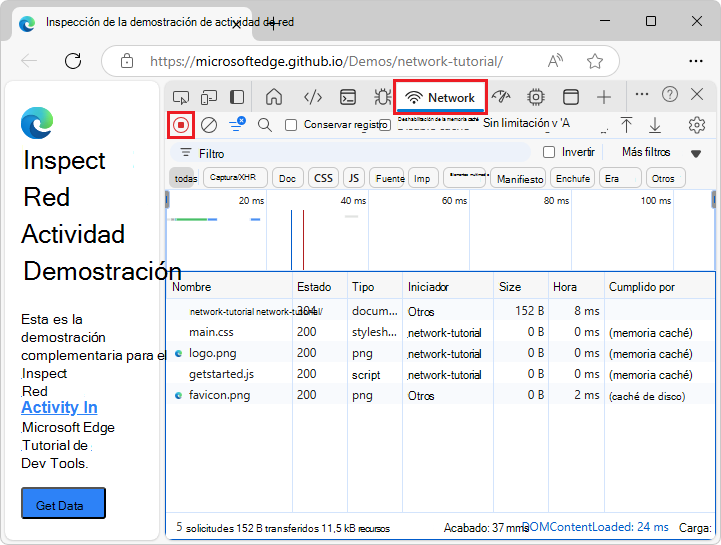Follow the Activity In link
The image size is (721, 545).
59,407
